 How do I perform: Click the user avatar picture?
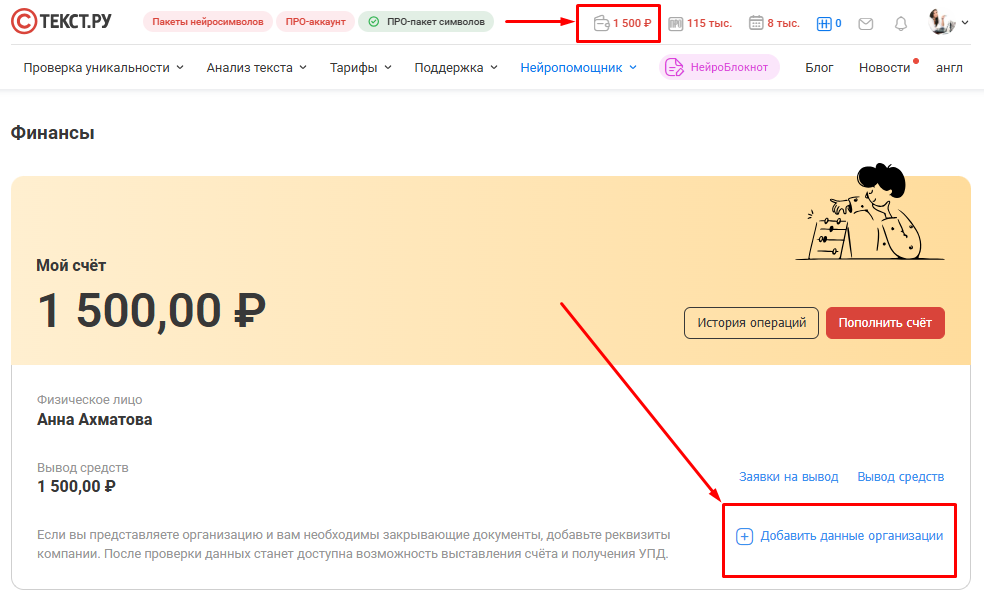point(941,22)
